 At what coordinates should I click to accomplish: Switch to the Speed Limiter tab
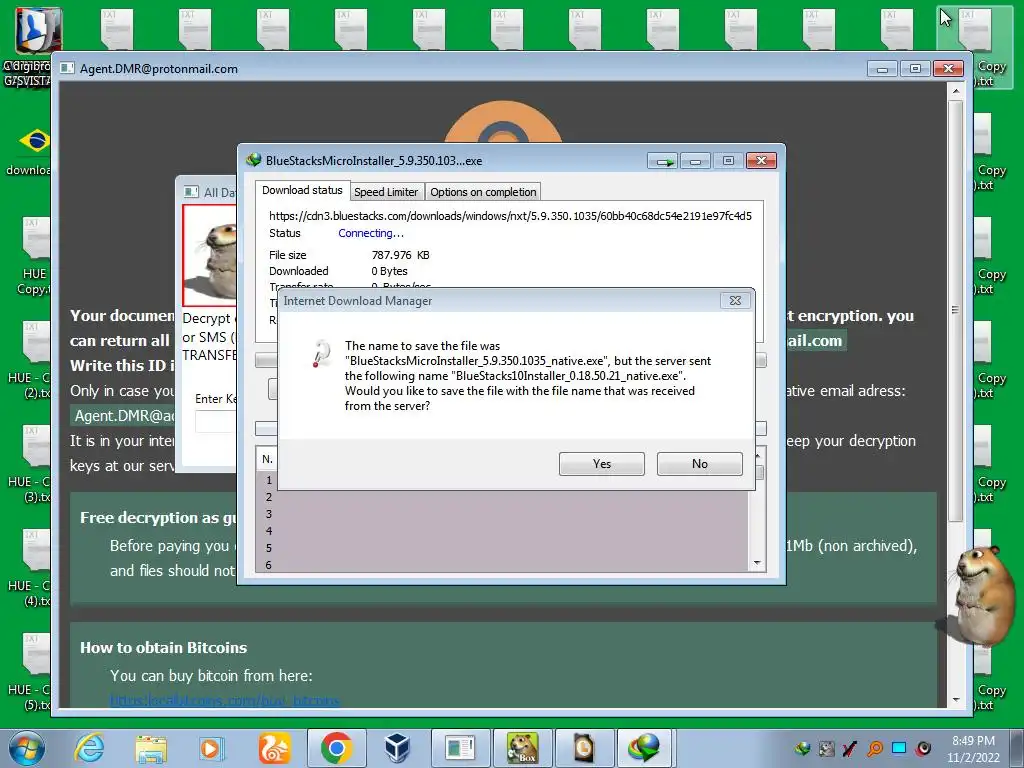[x=386, y=192]
